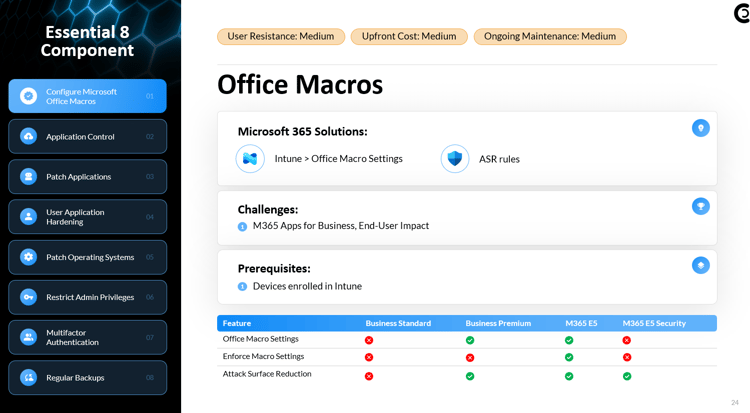Select Configure Microsoft Office Macros menu item

(88, 96)
